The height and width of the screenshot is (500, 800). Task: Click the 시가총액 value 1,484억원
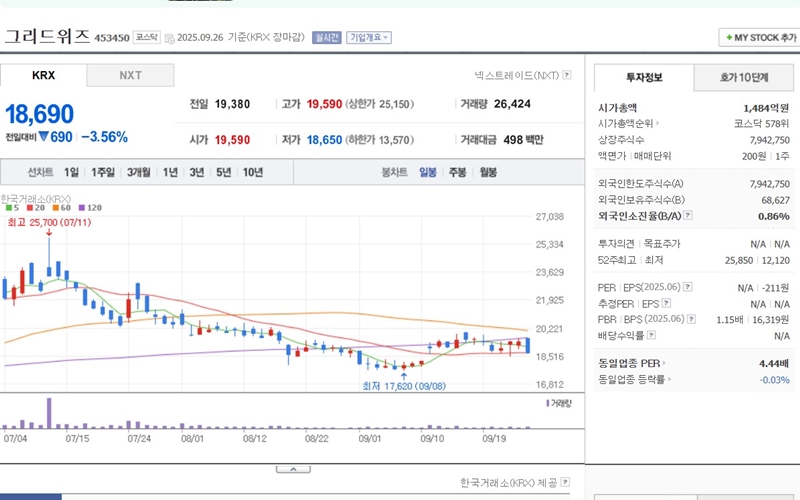point(766,108)
